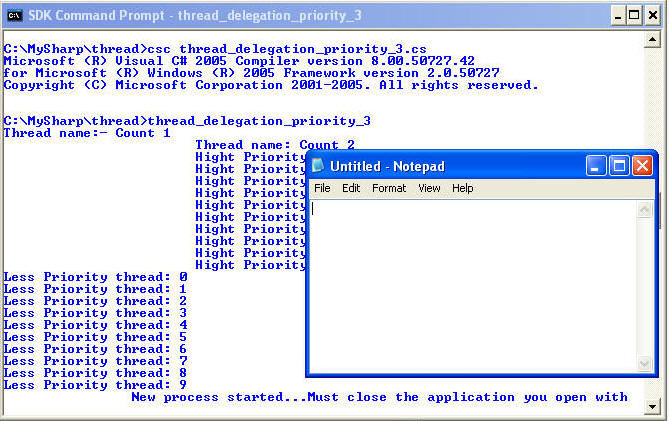Click Notepad's vertical scrollbar up arrow
This screenshot has width=669, height=421.
(645, 208)
